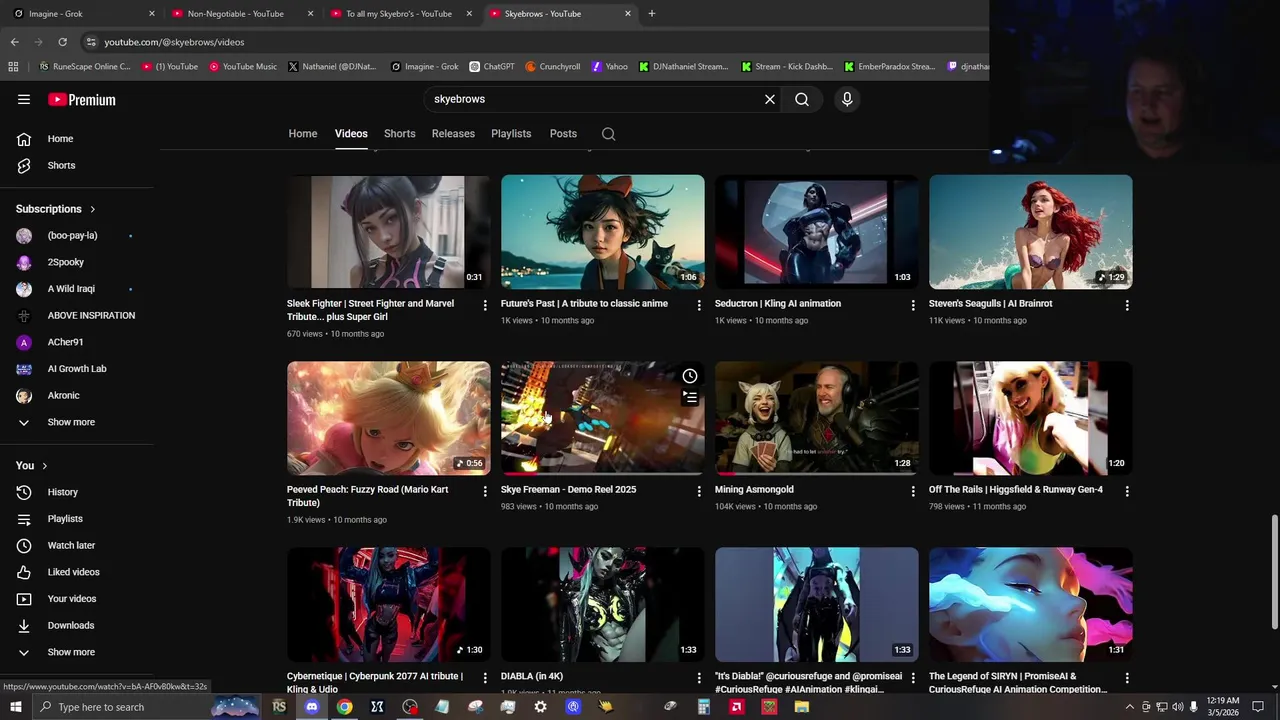This screenshot has height=720, width=1280.
Task: Click the page vertical scrollbar thumb
Action: (1274, 573)
